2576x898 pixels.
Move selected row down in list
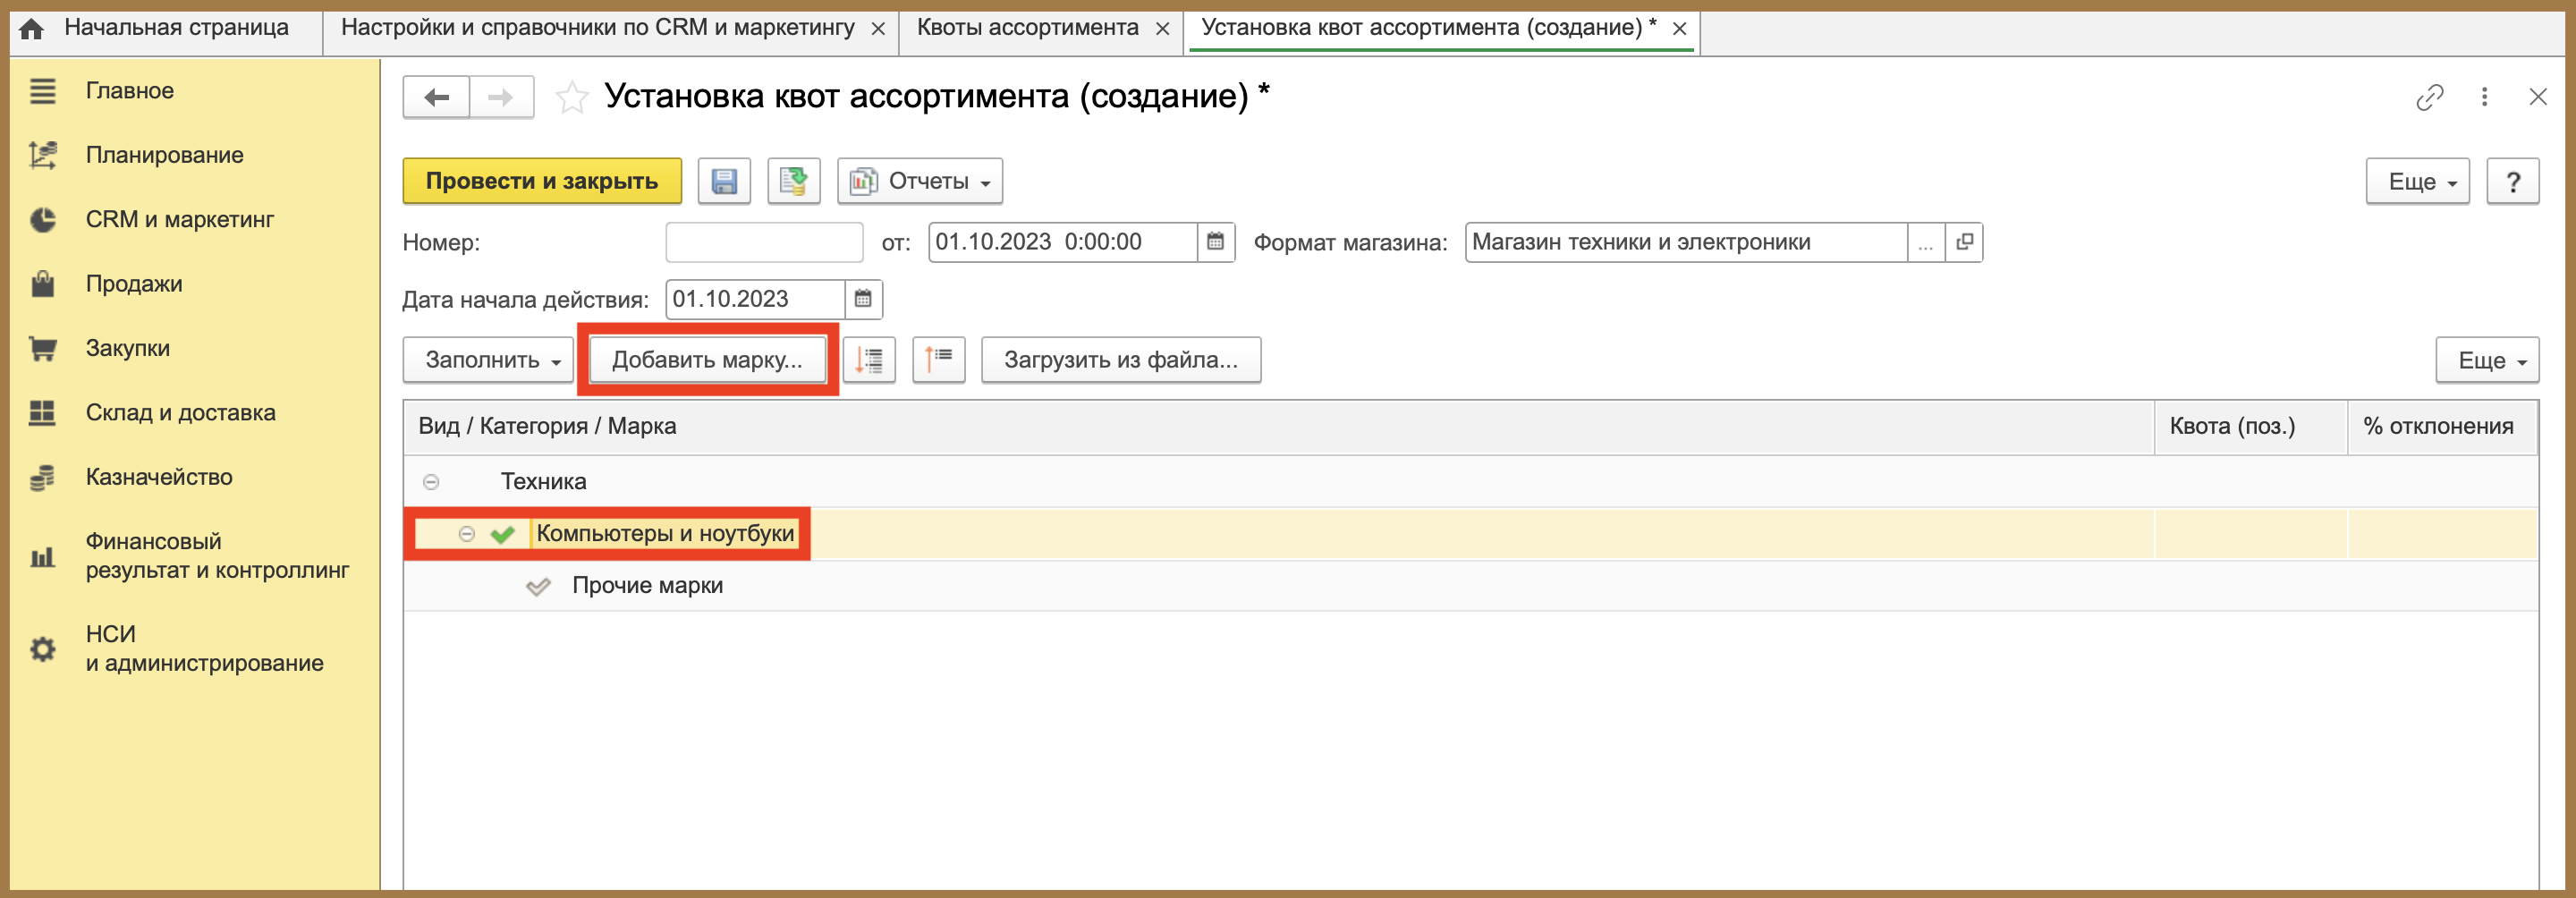pyautogui.click(x=869, y=360)
